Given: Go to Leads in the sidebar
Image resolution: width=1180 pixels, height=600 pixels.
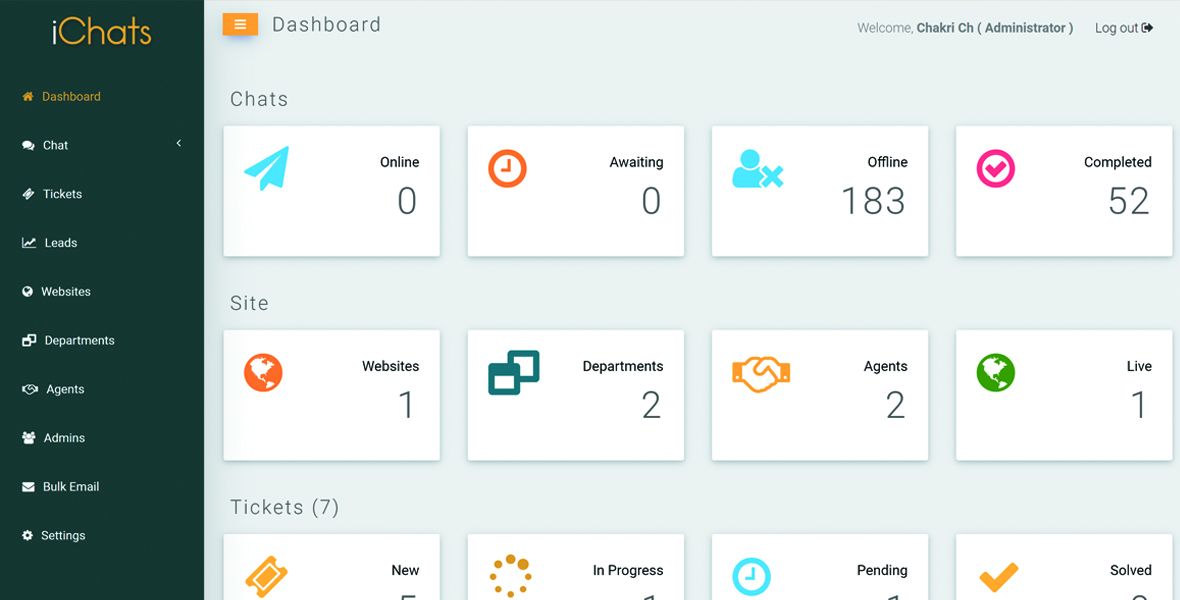Looking at the screenshot, I should coord(60,243).
